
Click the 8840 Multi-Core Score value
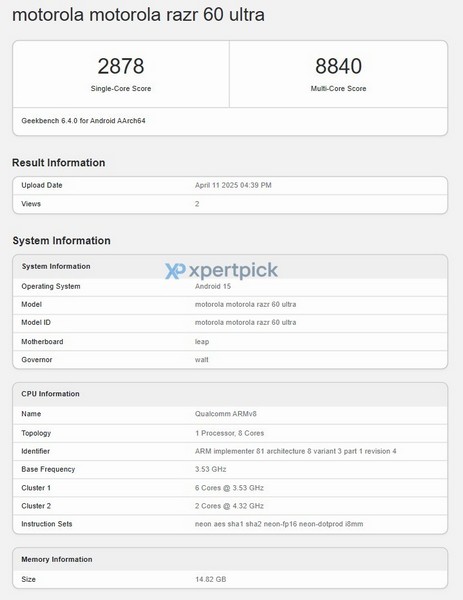pyautogui.click(x=338, y=66)
